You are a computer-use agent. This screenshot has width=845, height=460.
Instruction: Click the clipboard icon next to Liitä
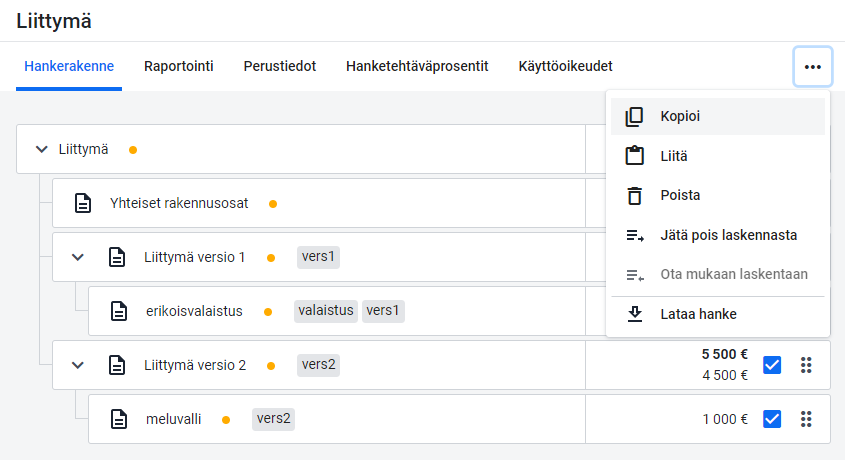pyautogui.click(x=634, y=156)
